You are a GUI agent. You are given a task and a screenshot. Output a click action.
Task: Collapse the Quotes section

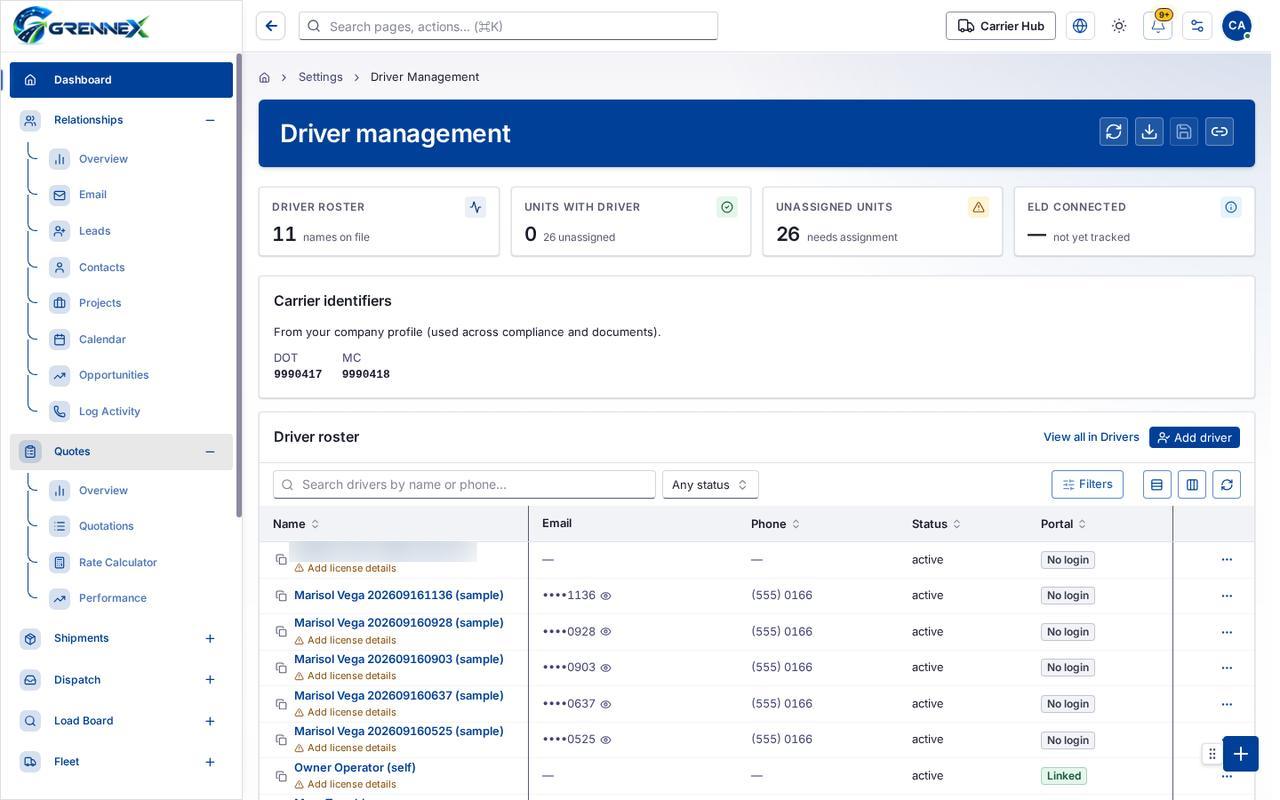tap(210, 452)
